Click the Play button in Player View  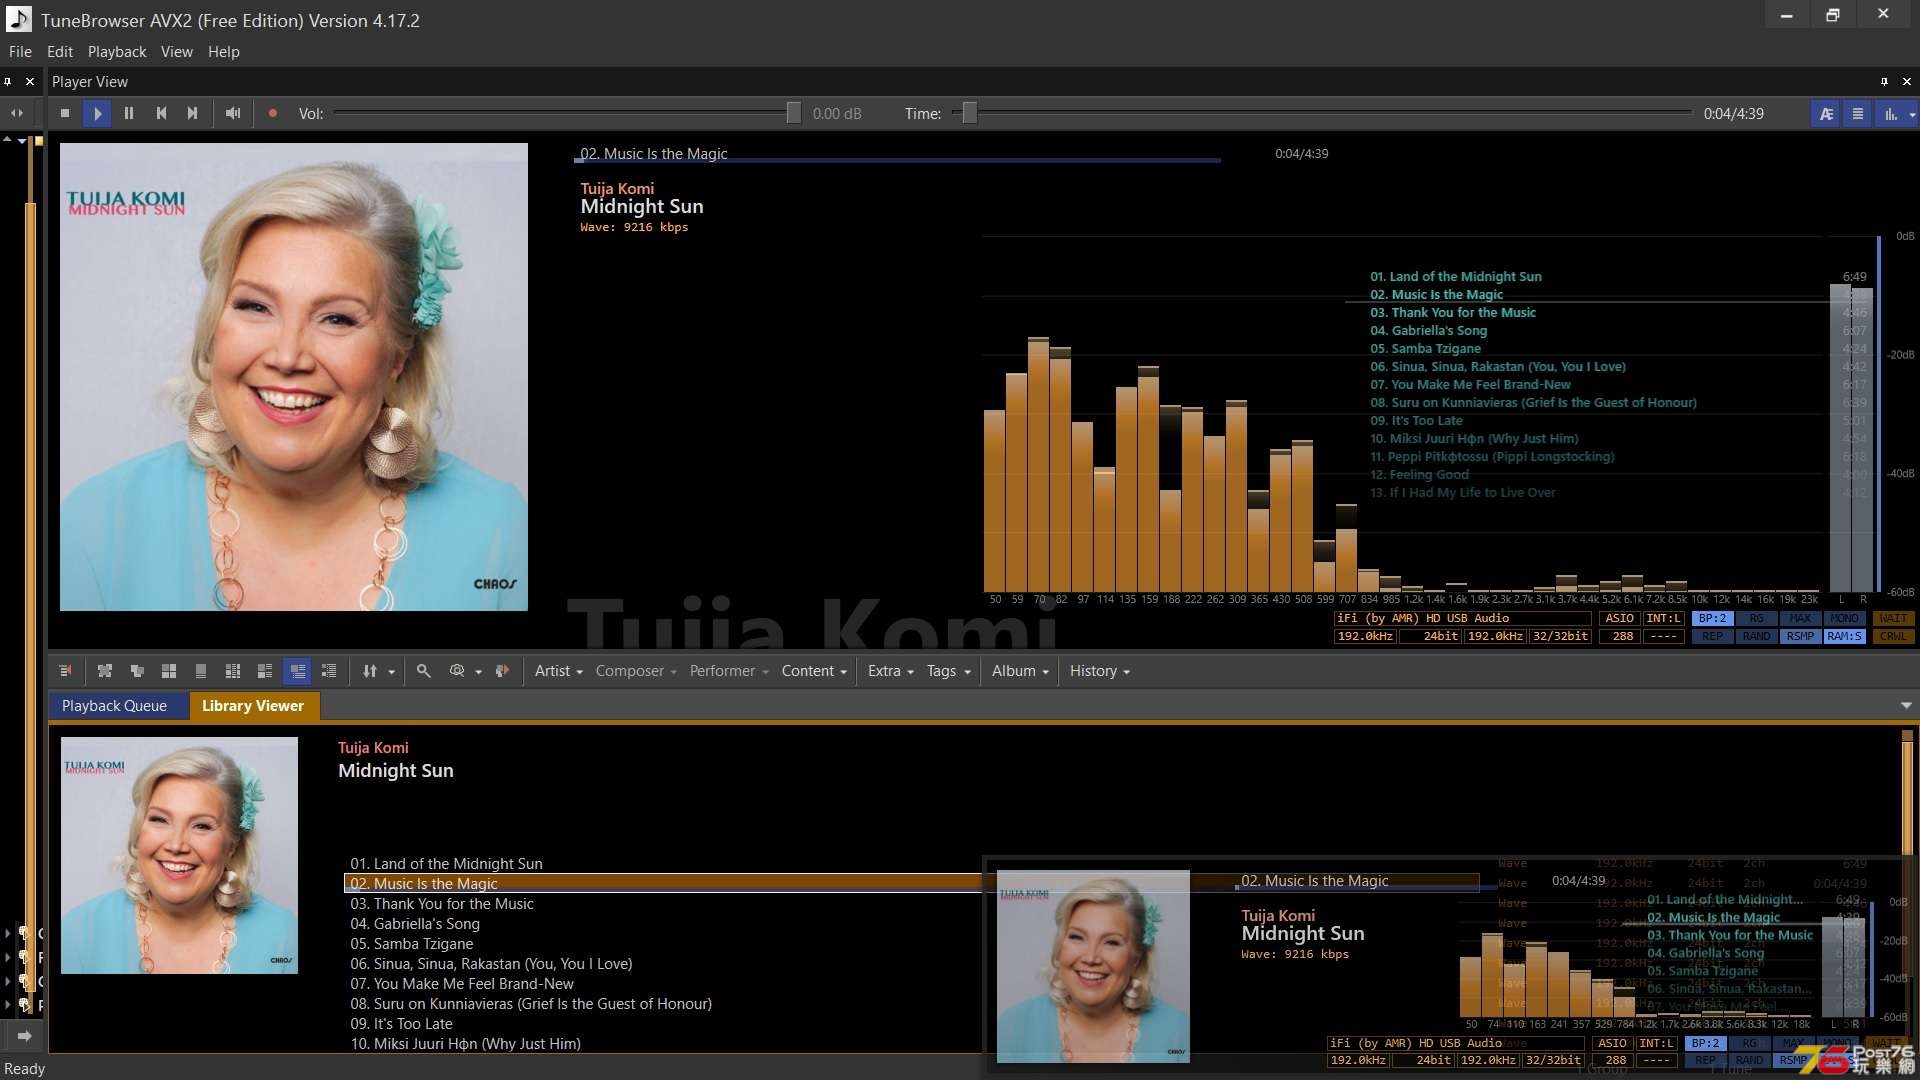97,114
